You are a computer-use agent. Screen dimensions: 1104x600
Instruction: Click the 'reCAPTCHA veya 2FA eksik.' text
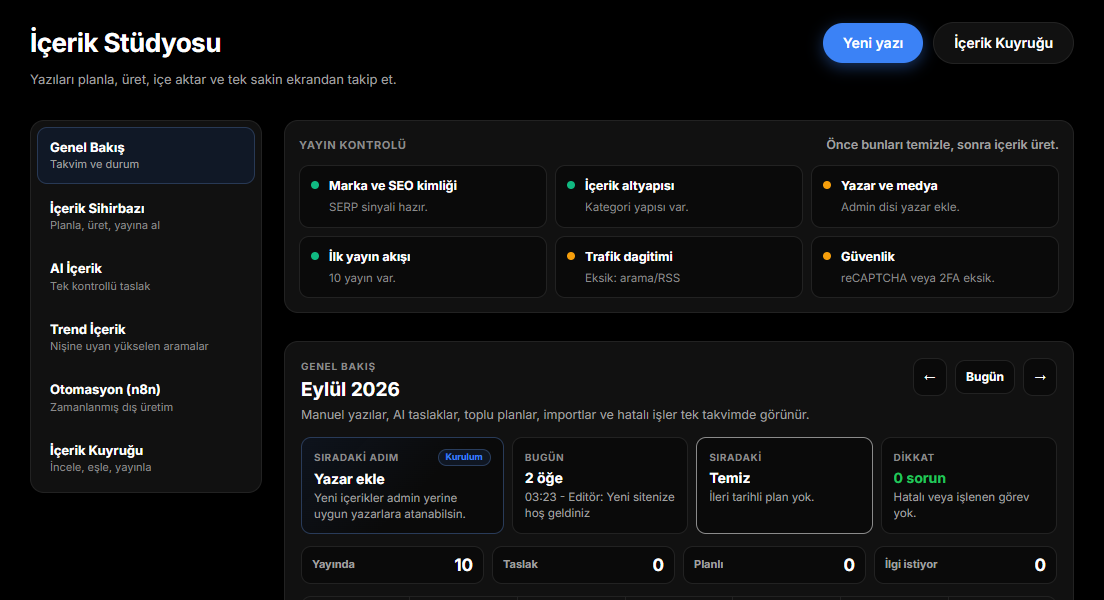[x=917, y=278]
